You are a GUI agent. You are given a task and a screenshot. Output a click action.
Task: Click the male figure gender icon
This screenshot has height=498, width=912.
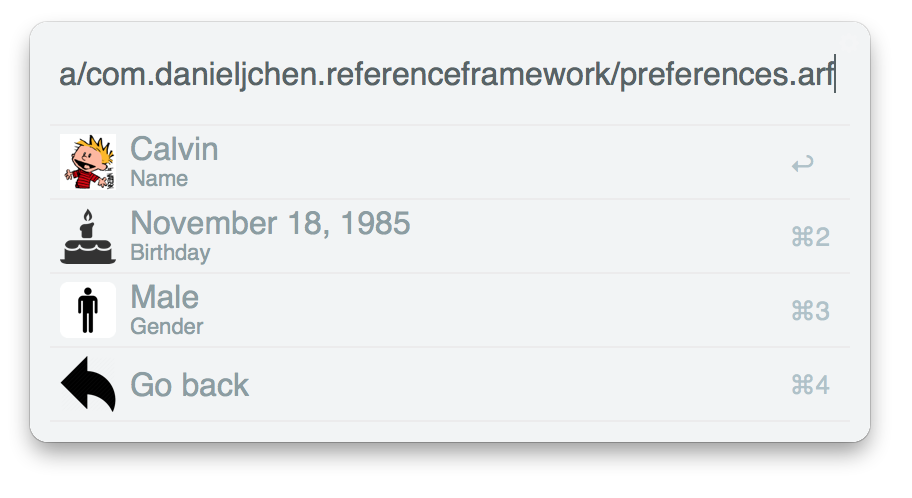(x=88, y=310)
